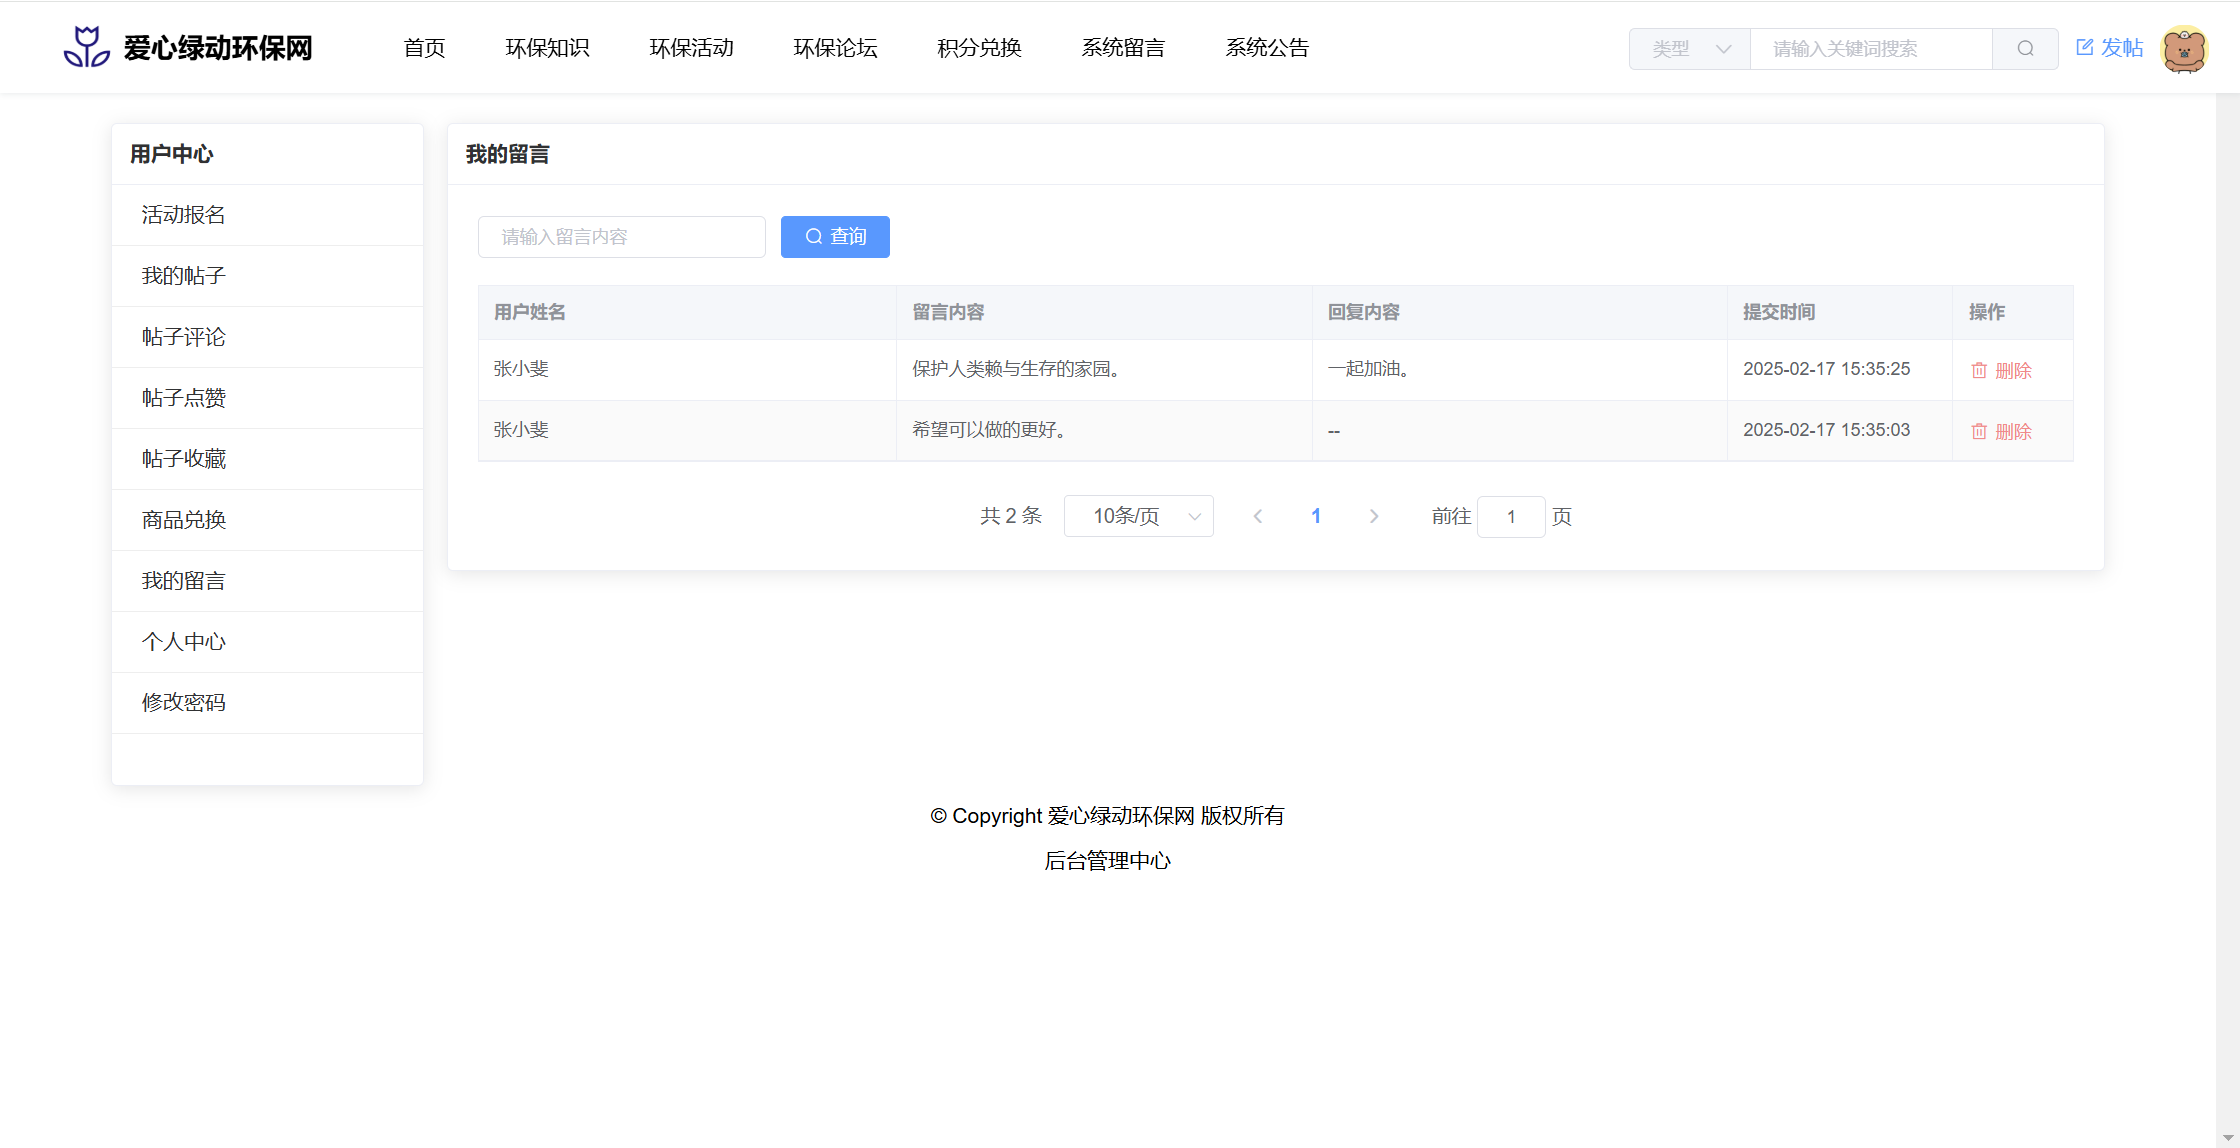The height and width of the screenshot is (1148, 2240).
Task: Select 修改密码 in the user sidebar
Action: [184, 703]
